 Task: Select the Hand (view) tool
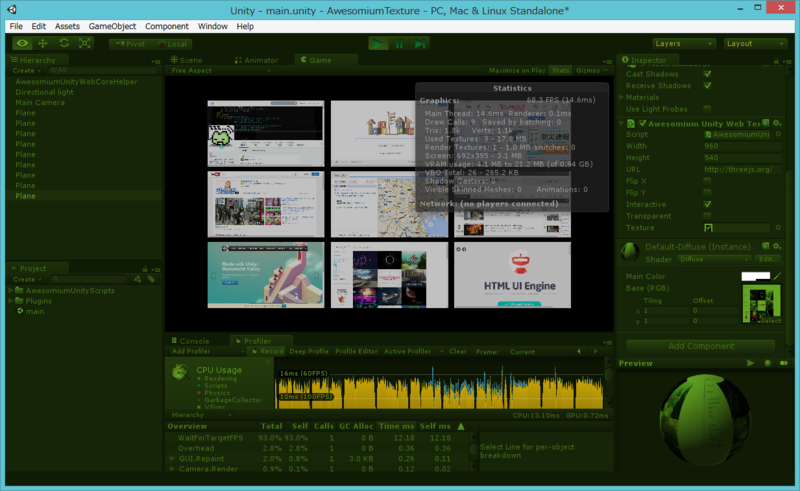(x=22, y=43)
